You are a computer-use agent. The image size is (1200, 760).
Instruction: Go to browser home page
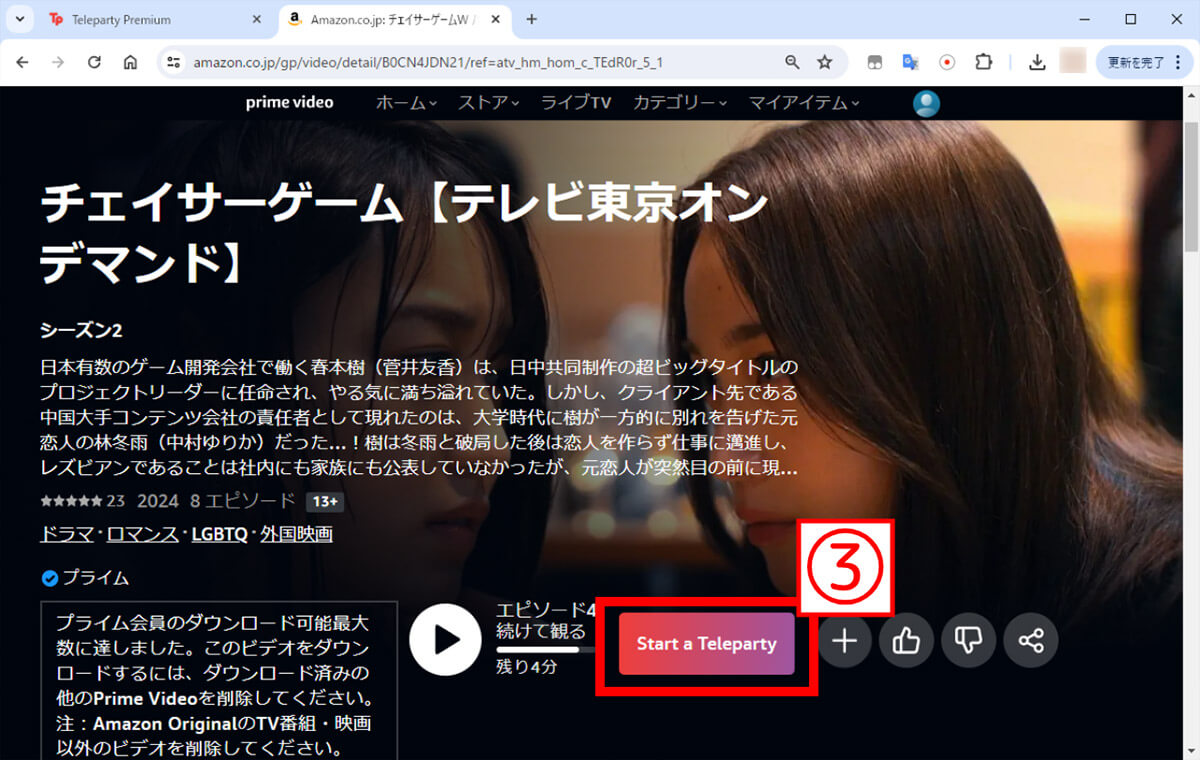click(130, 62)
